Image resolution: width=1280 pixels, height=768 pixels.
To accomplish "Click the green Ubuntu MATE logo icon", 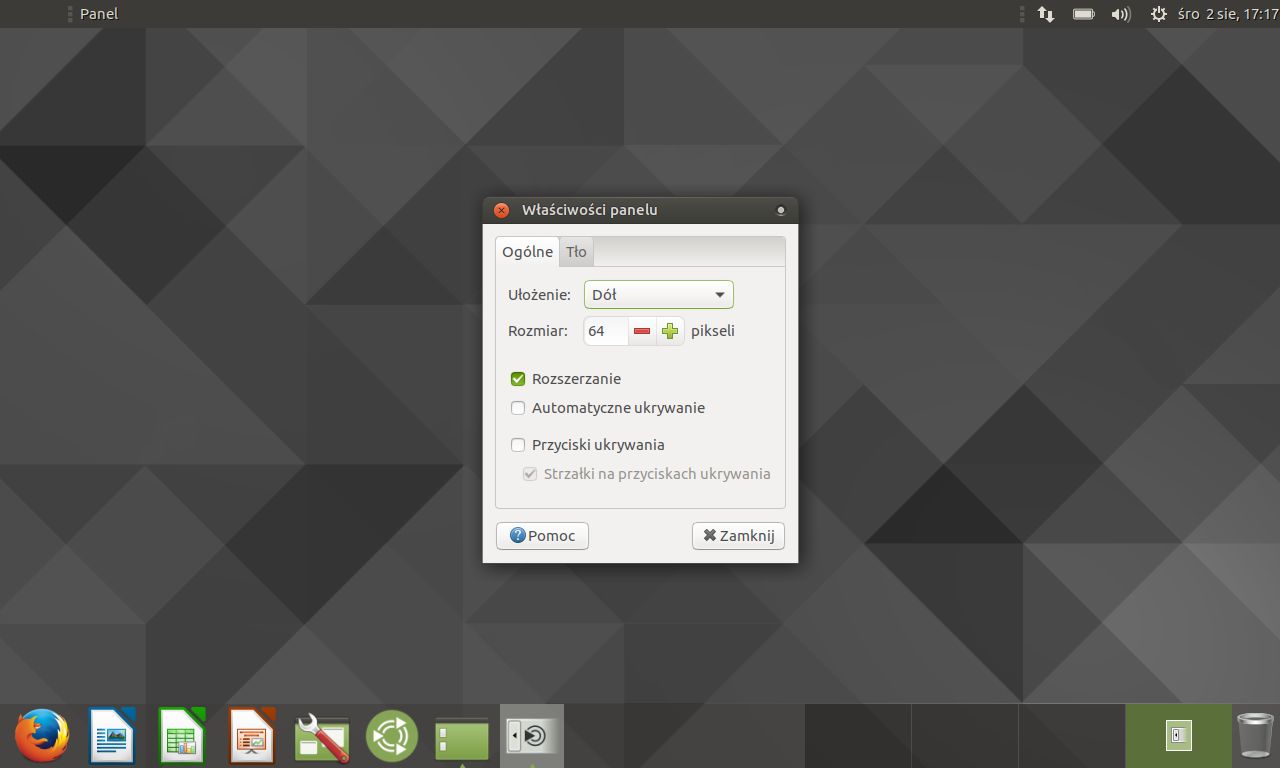I will pyautogui.click(x=392, y=737).
